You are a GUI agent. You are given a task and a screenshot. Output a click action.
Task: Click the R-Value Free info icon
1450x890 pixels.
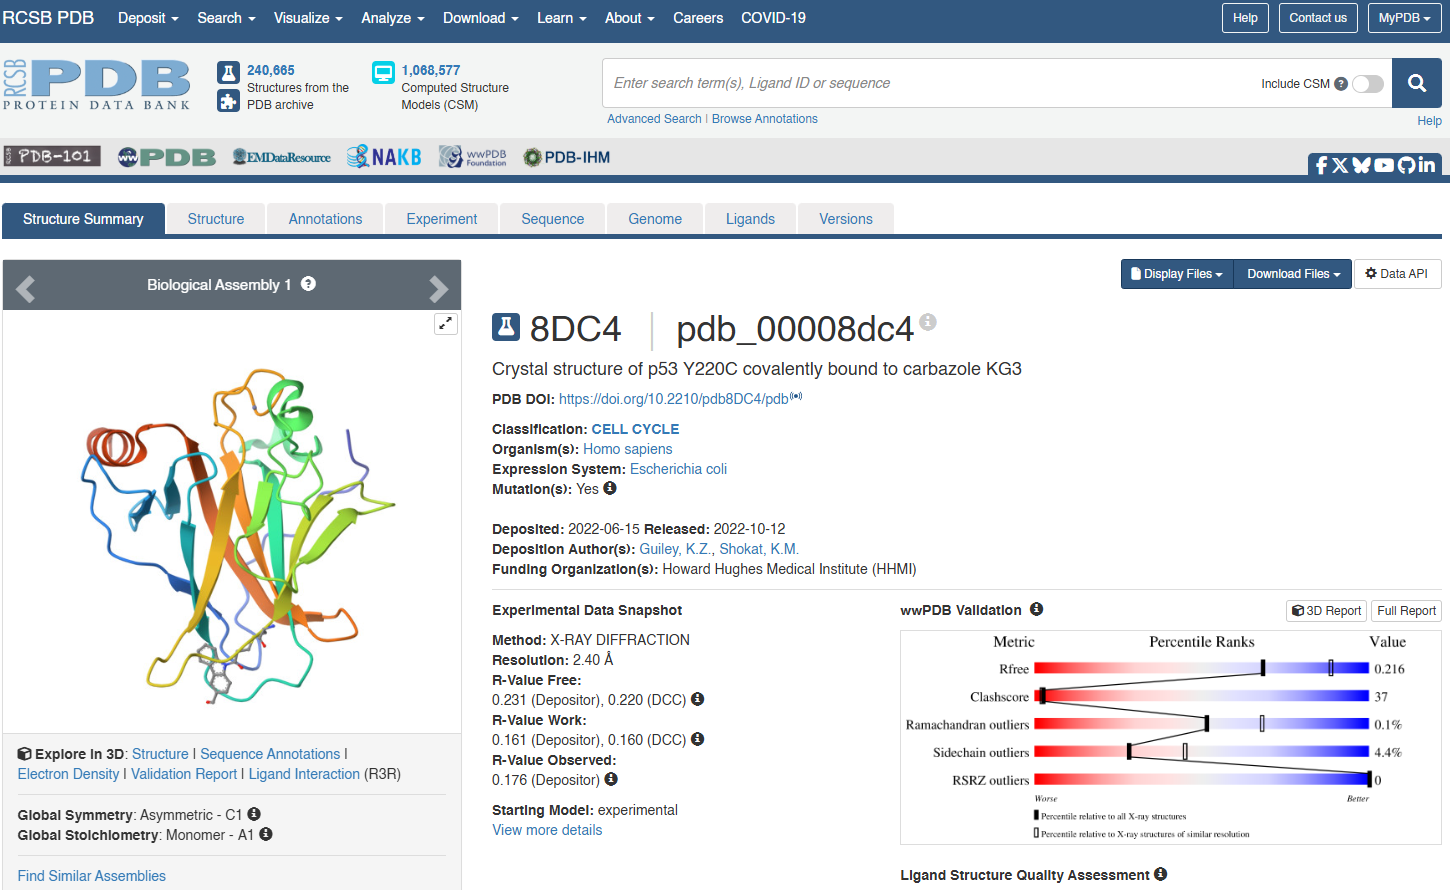(697, 699)
